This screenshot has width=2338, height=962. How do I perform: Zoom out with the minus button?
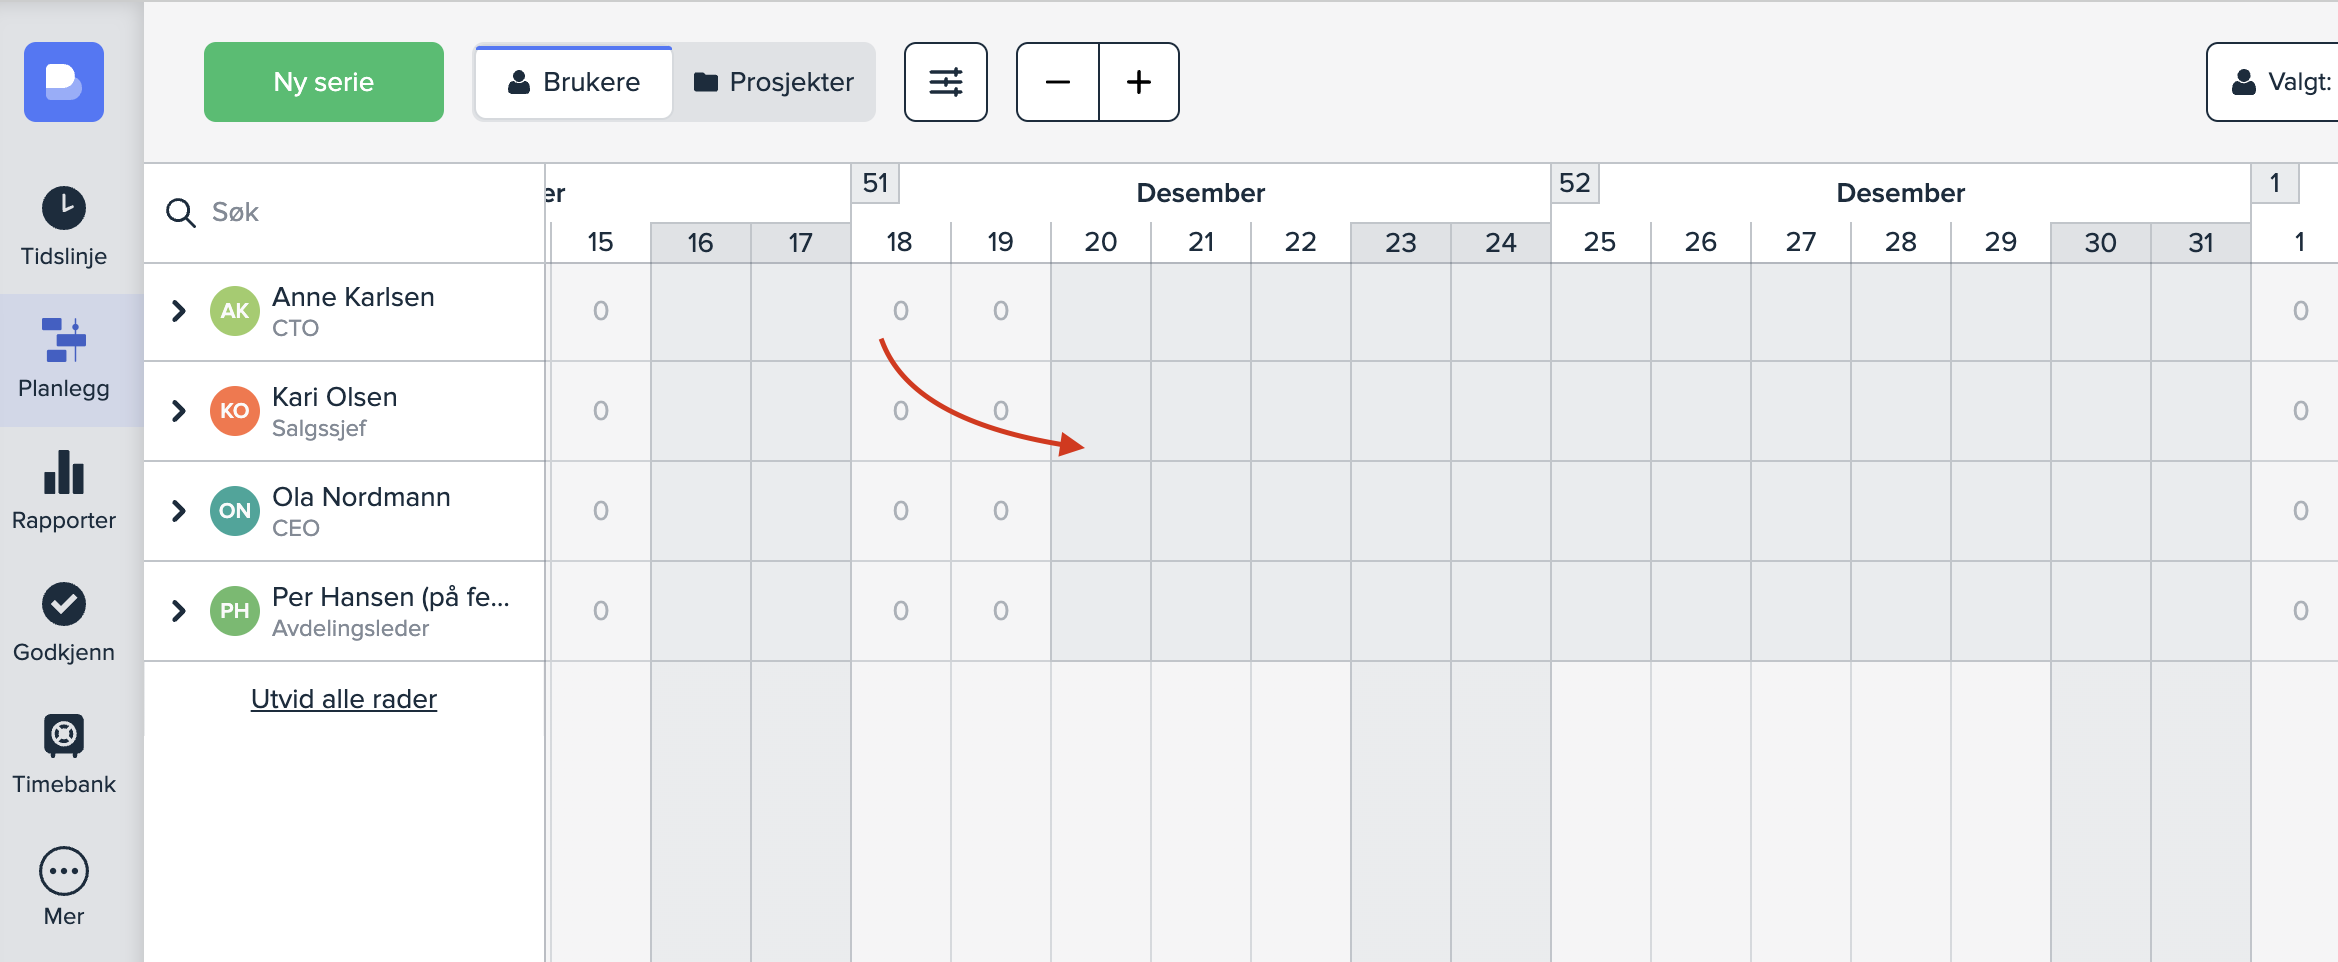1057,82
